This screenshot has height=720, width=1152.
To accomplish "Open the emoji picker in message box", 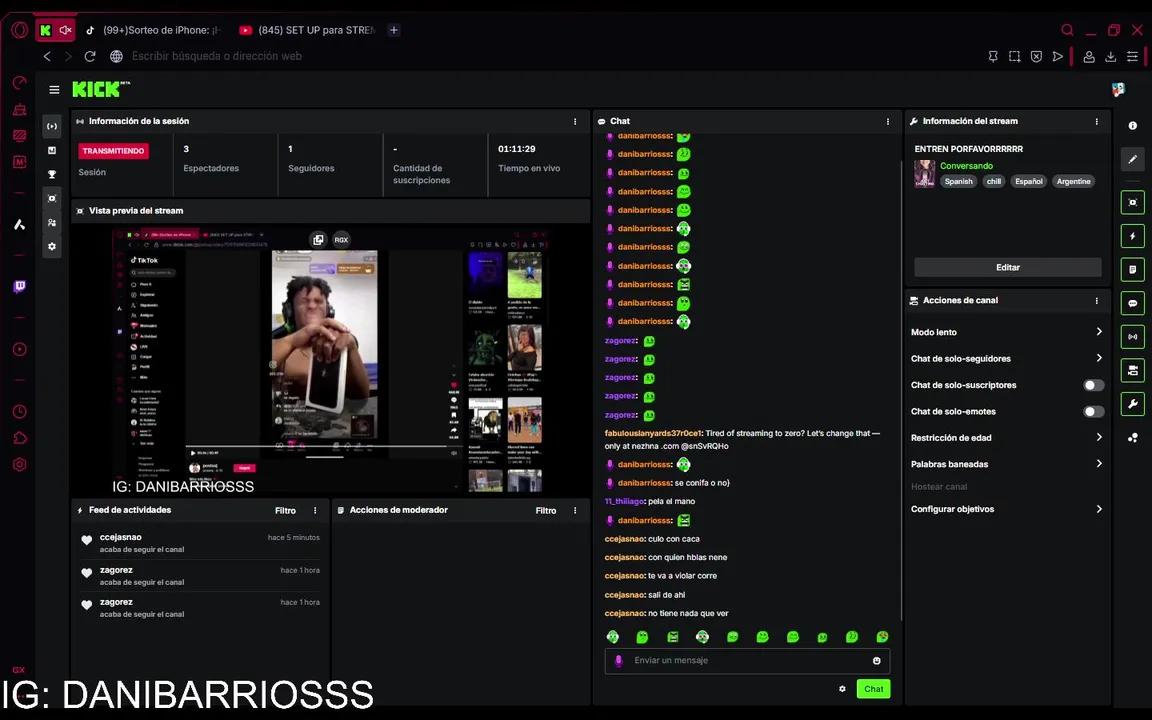I will click(876, 660).
